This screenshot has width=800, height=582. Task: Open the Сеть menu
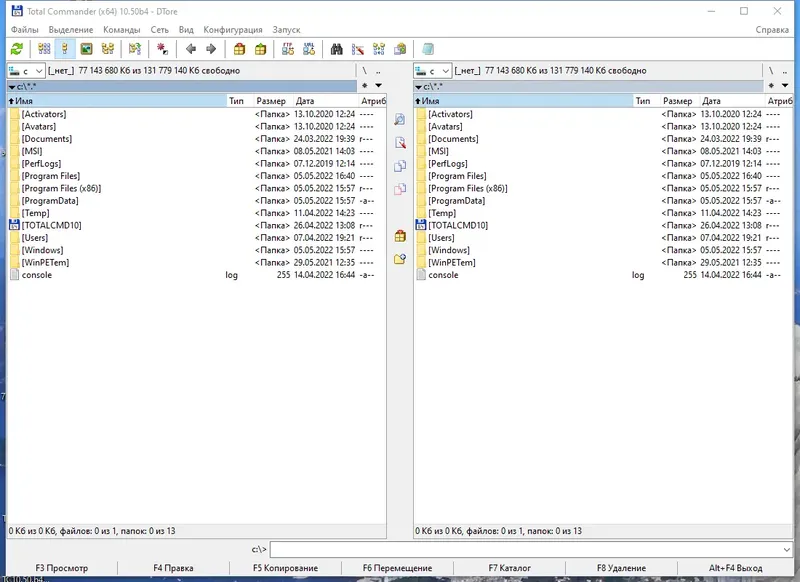[x=159, y=30]
